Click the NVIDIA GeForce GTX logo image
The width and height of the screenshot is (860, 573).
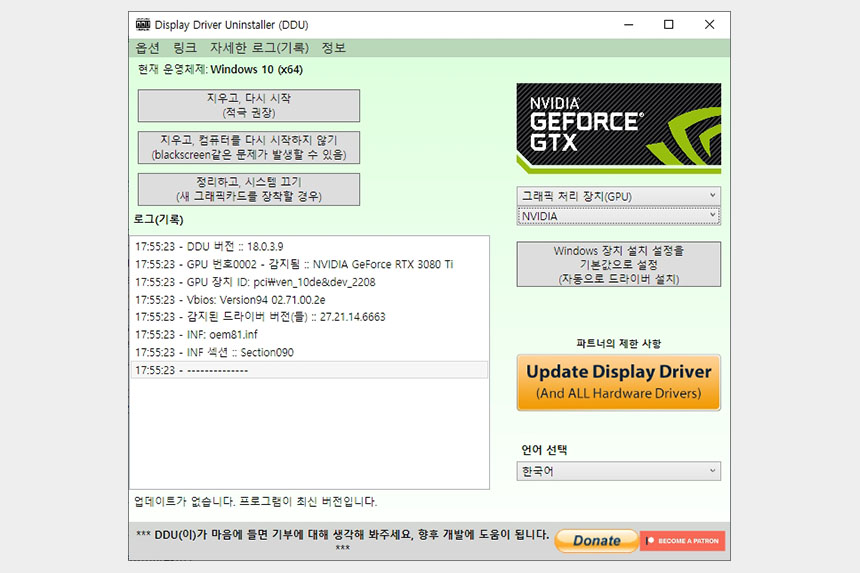[x=619, y=128]
